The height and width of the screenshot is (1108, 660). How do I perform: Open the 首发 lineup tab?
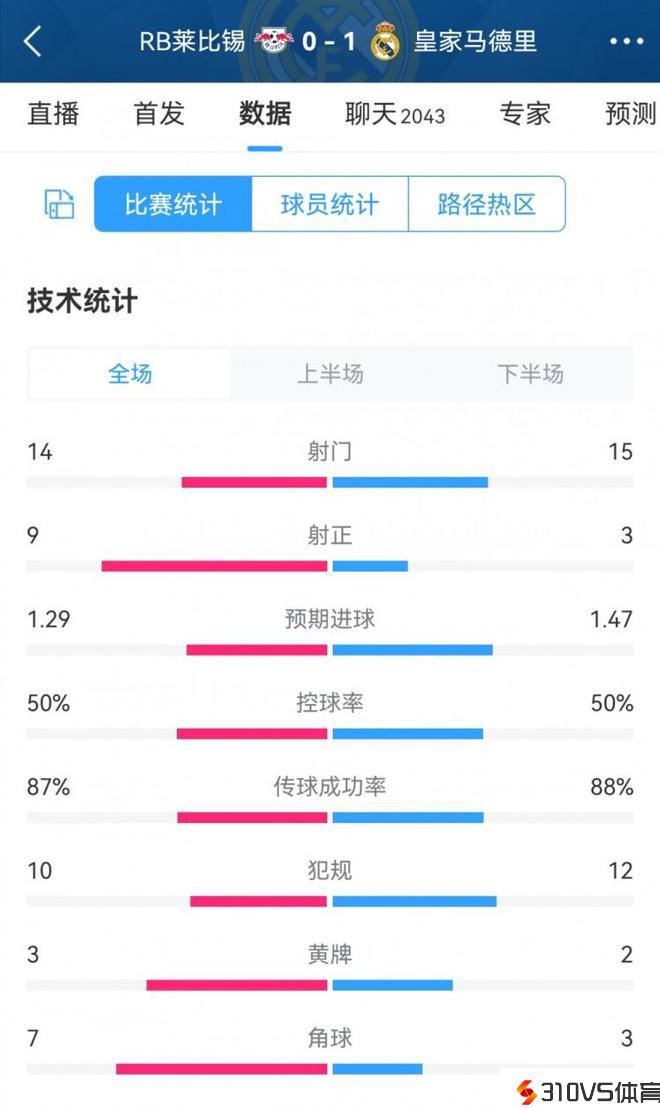(x=159, y=113)
